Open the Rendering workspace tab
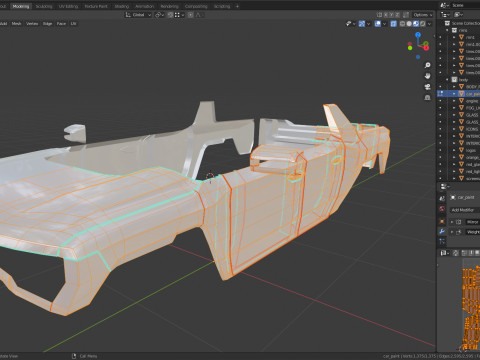Screen dimensions: 480x360 coord(169,6)
